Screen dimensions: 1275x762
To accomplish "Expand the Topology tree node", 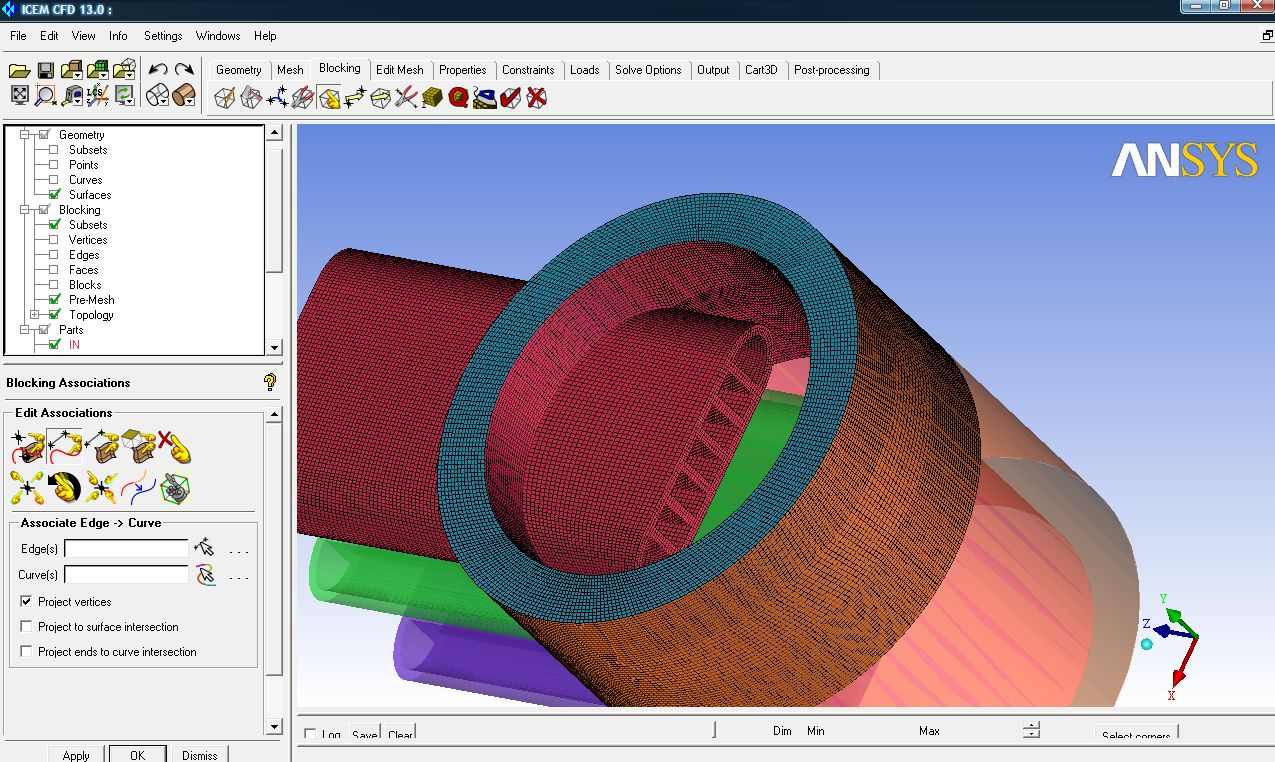I will pyautogui.click(x=35, y=315).
